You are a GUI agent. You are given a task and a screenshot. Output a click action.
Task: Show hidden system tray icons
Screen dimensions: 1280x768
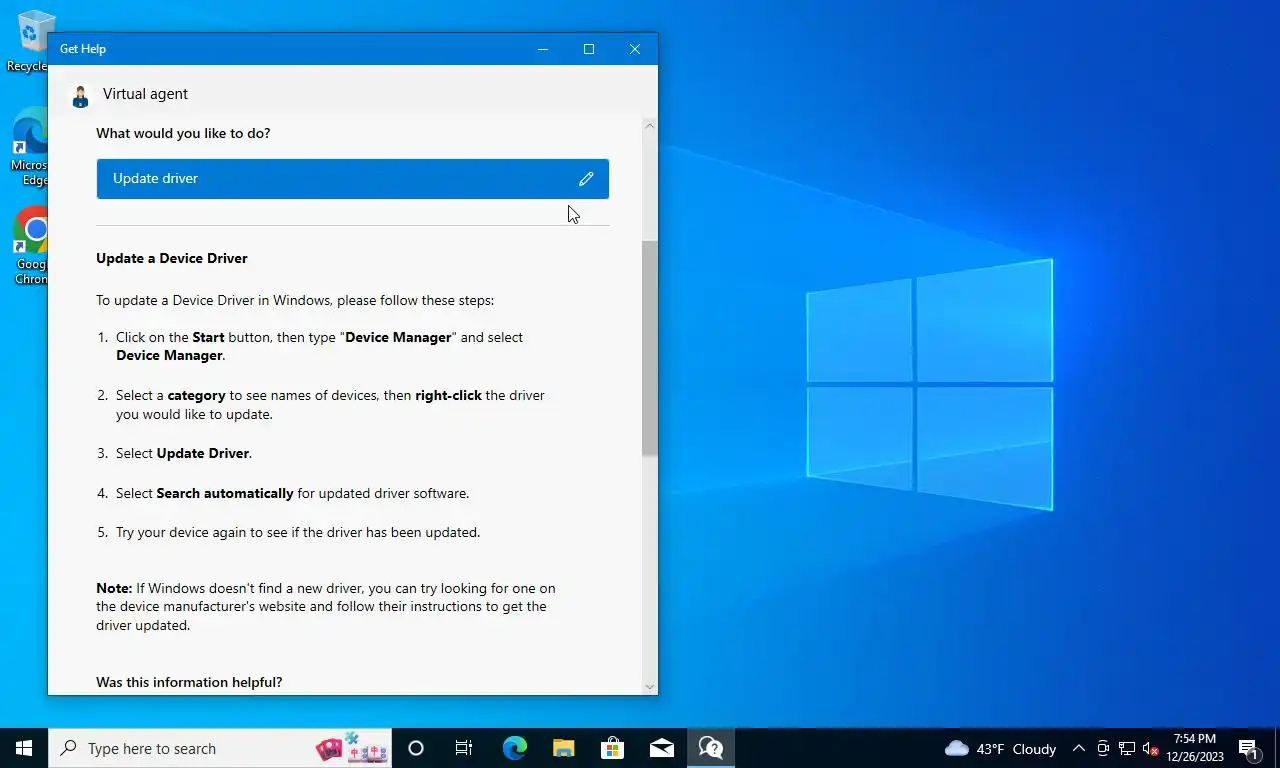click(1078, 748)
